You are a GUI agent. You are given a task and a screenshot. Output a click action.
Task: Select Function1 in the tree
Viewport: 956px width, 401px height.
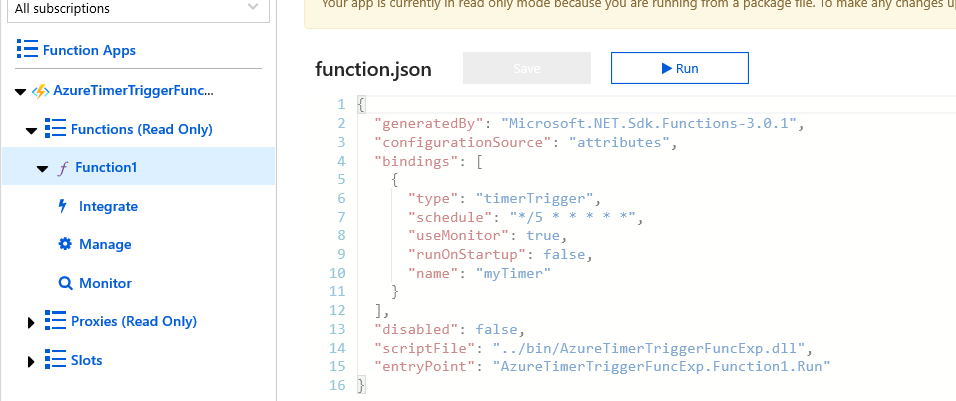[106, 168]
